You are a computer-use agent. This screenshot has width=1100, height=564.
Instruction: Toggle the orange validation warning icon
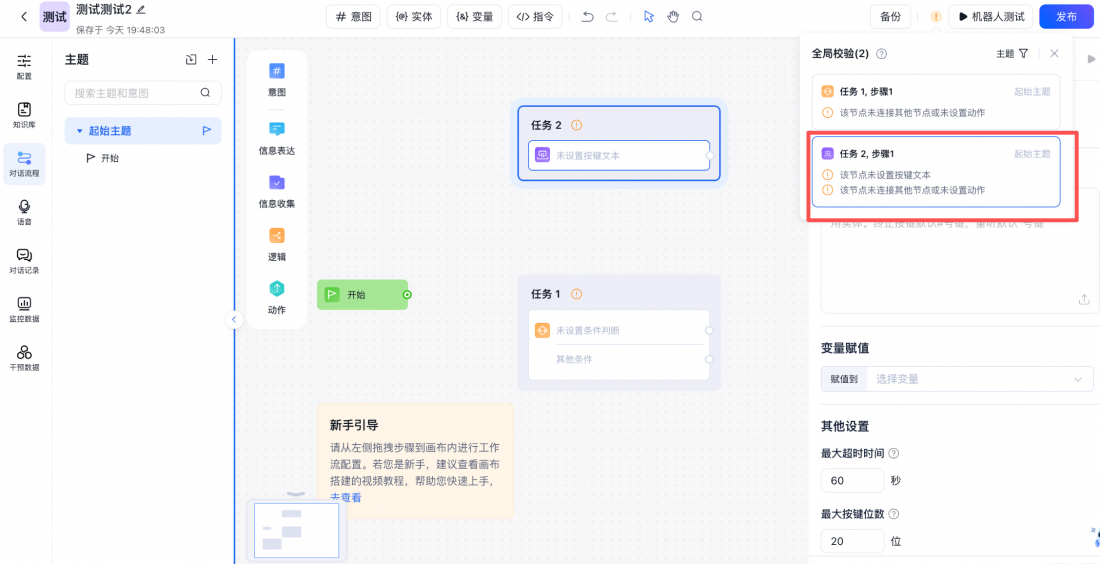click(x=936, y=16)
